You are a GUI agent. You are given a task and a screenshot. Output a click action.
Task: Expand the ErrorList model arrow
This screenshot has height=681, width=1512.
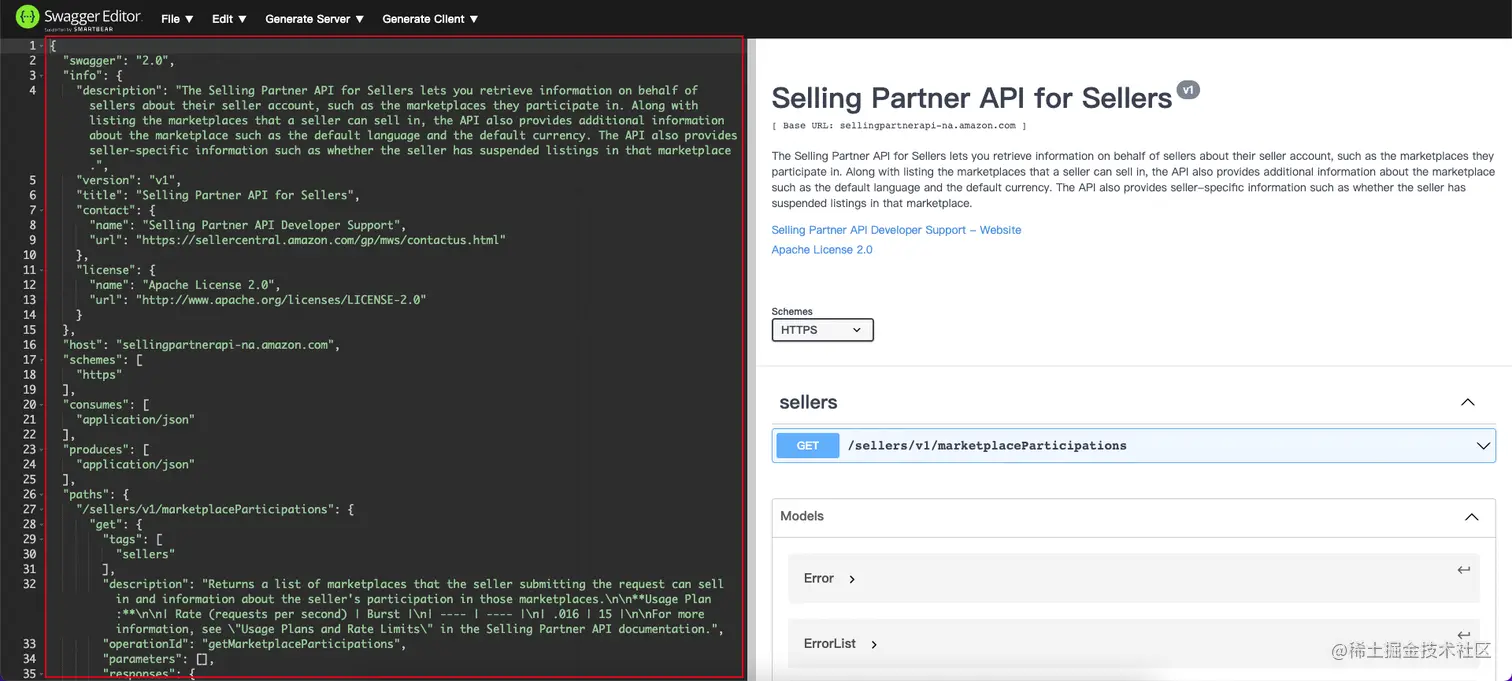point(874,644)
